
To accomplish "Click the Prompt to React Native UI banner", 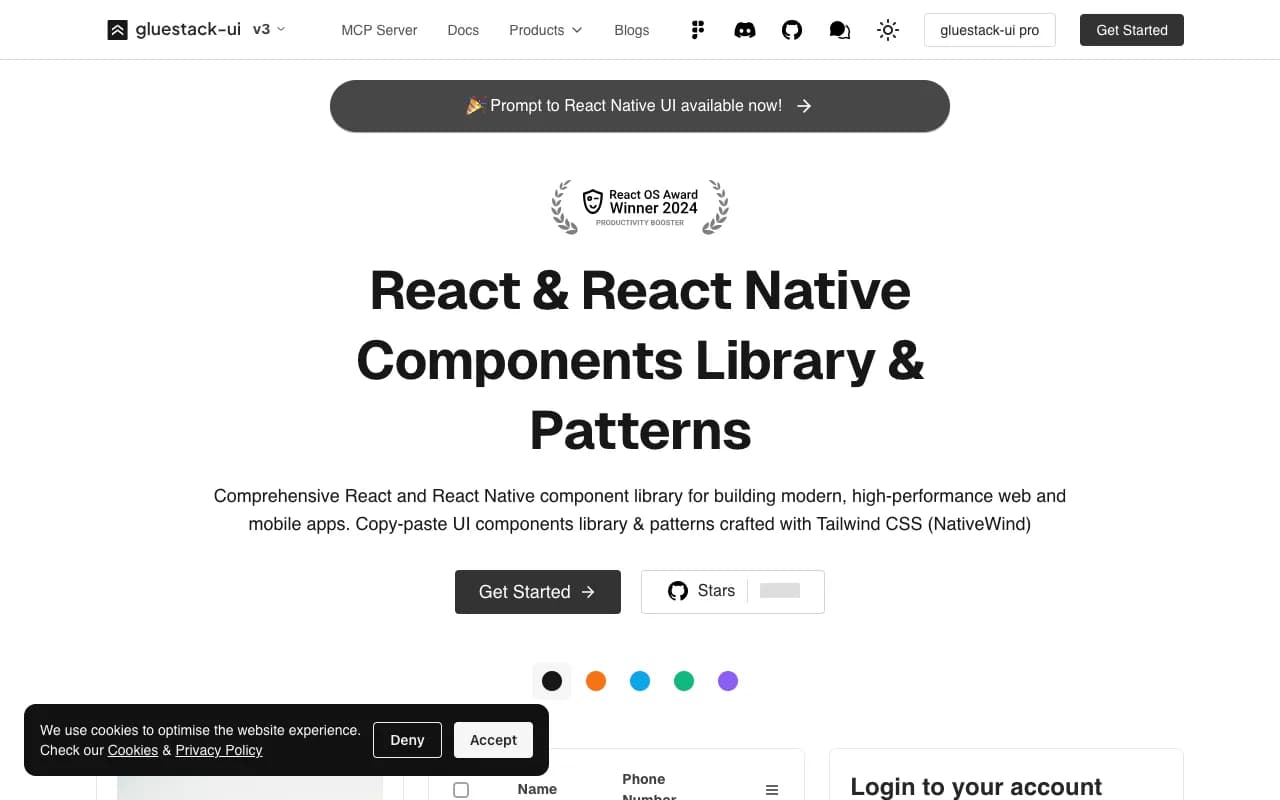I will (x=640, y=105).
